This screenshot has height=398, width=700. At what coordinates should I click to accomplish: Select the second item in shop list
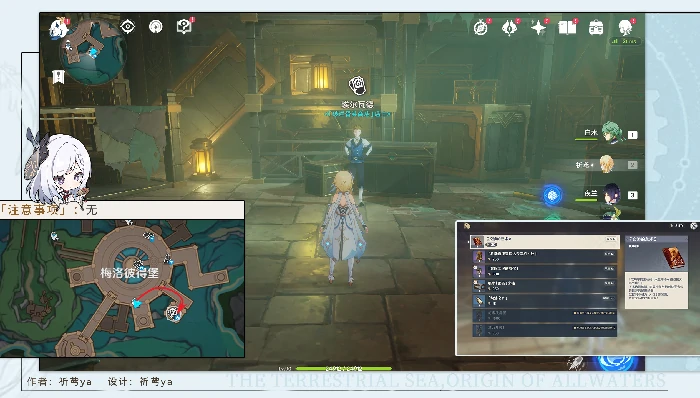click(x=545, y=256)
